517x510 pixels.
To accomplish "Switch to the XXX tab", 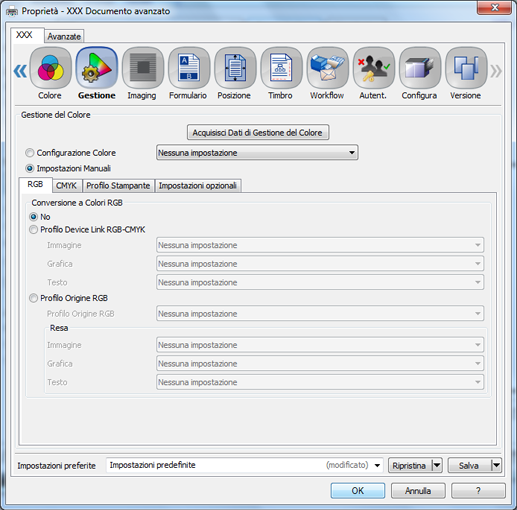I will click(27, 35).
